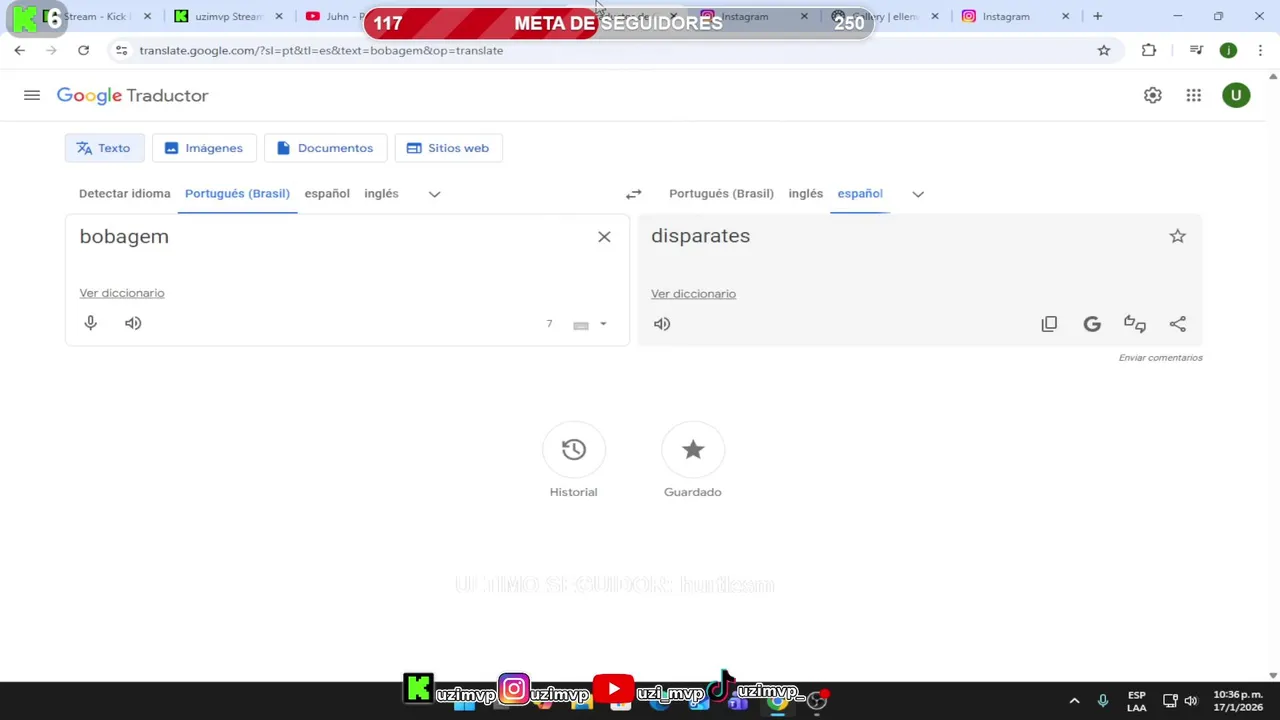This screenshot has height=720, width=1280.
Task: Swap source and target languages
Action: click(633, 194)
